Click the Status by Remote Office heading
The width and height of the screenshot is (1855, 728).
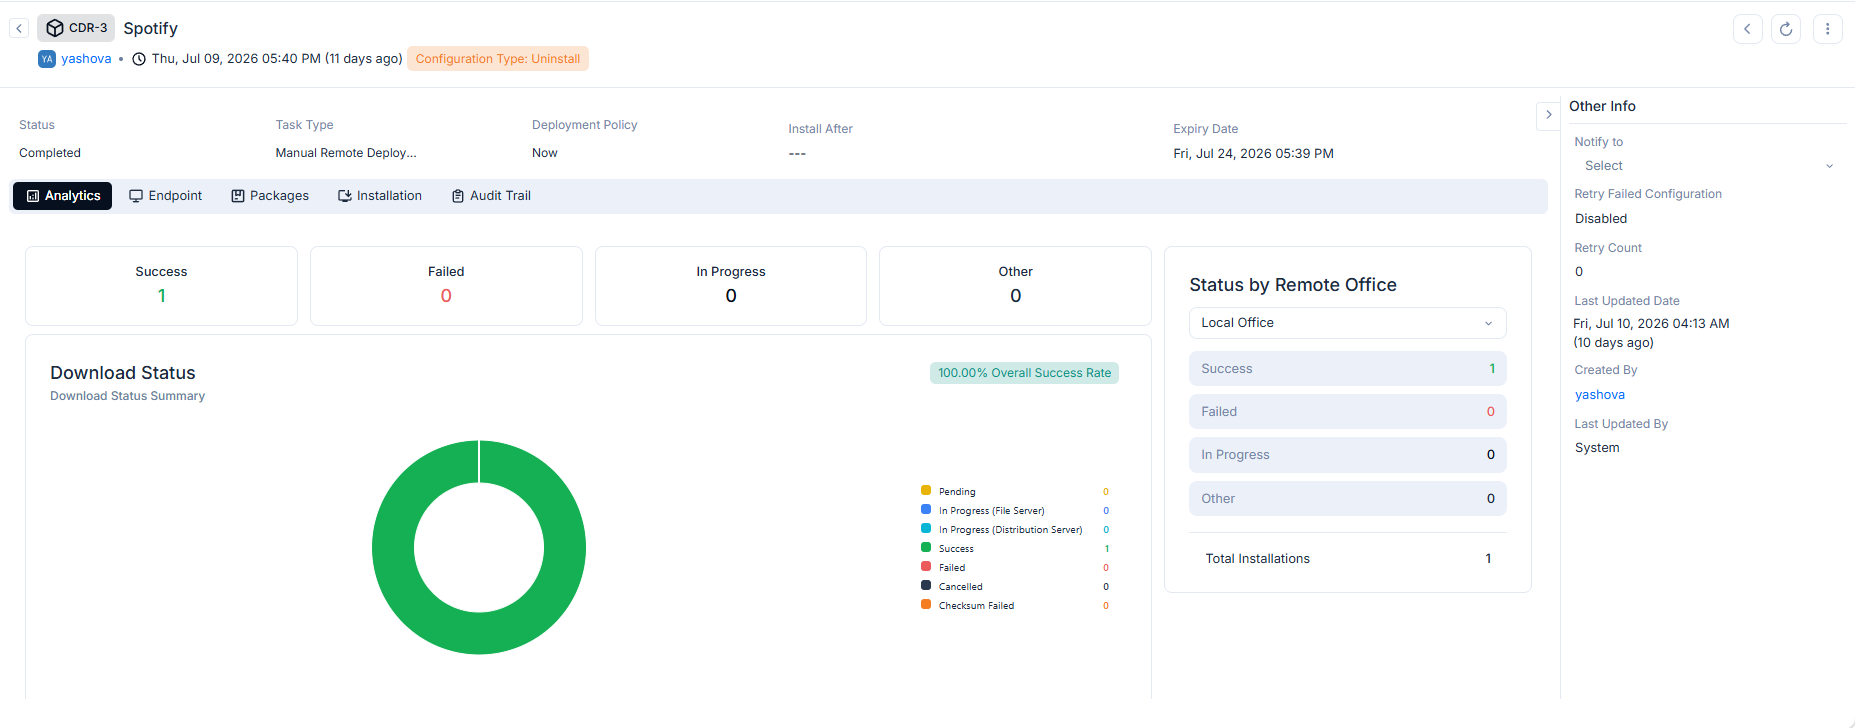coord(1293,285)
